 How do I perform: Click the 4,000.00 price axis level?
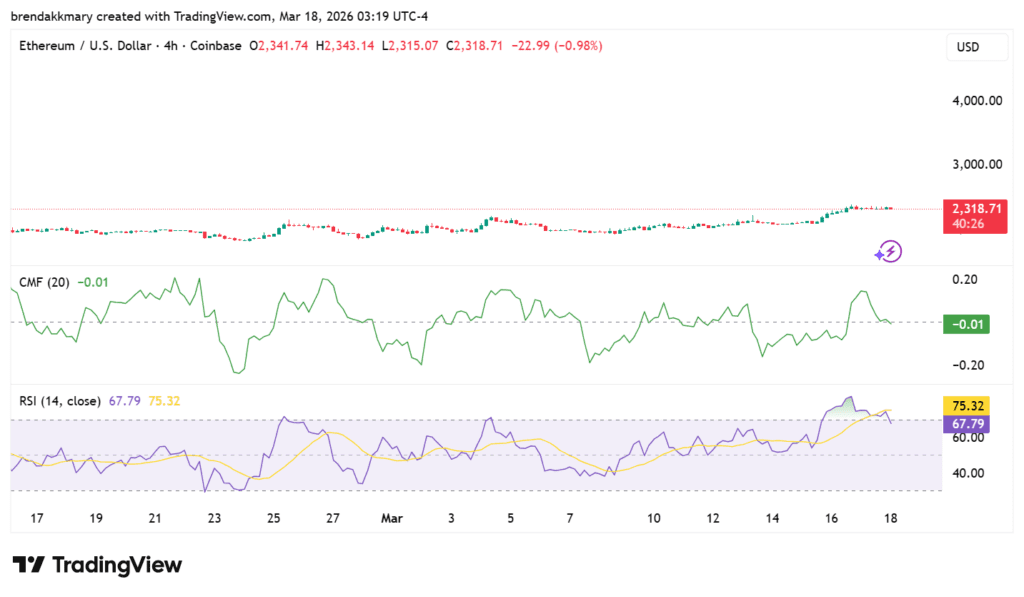click(977, 100)
